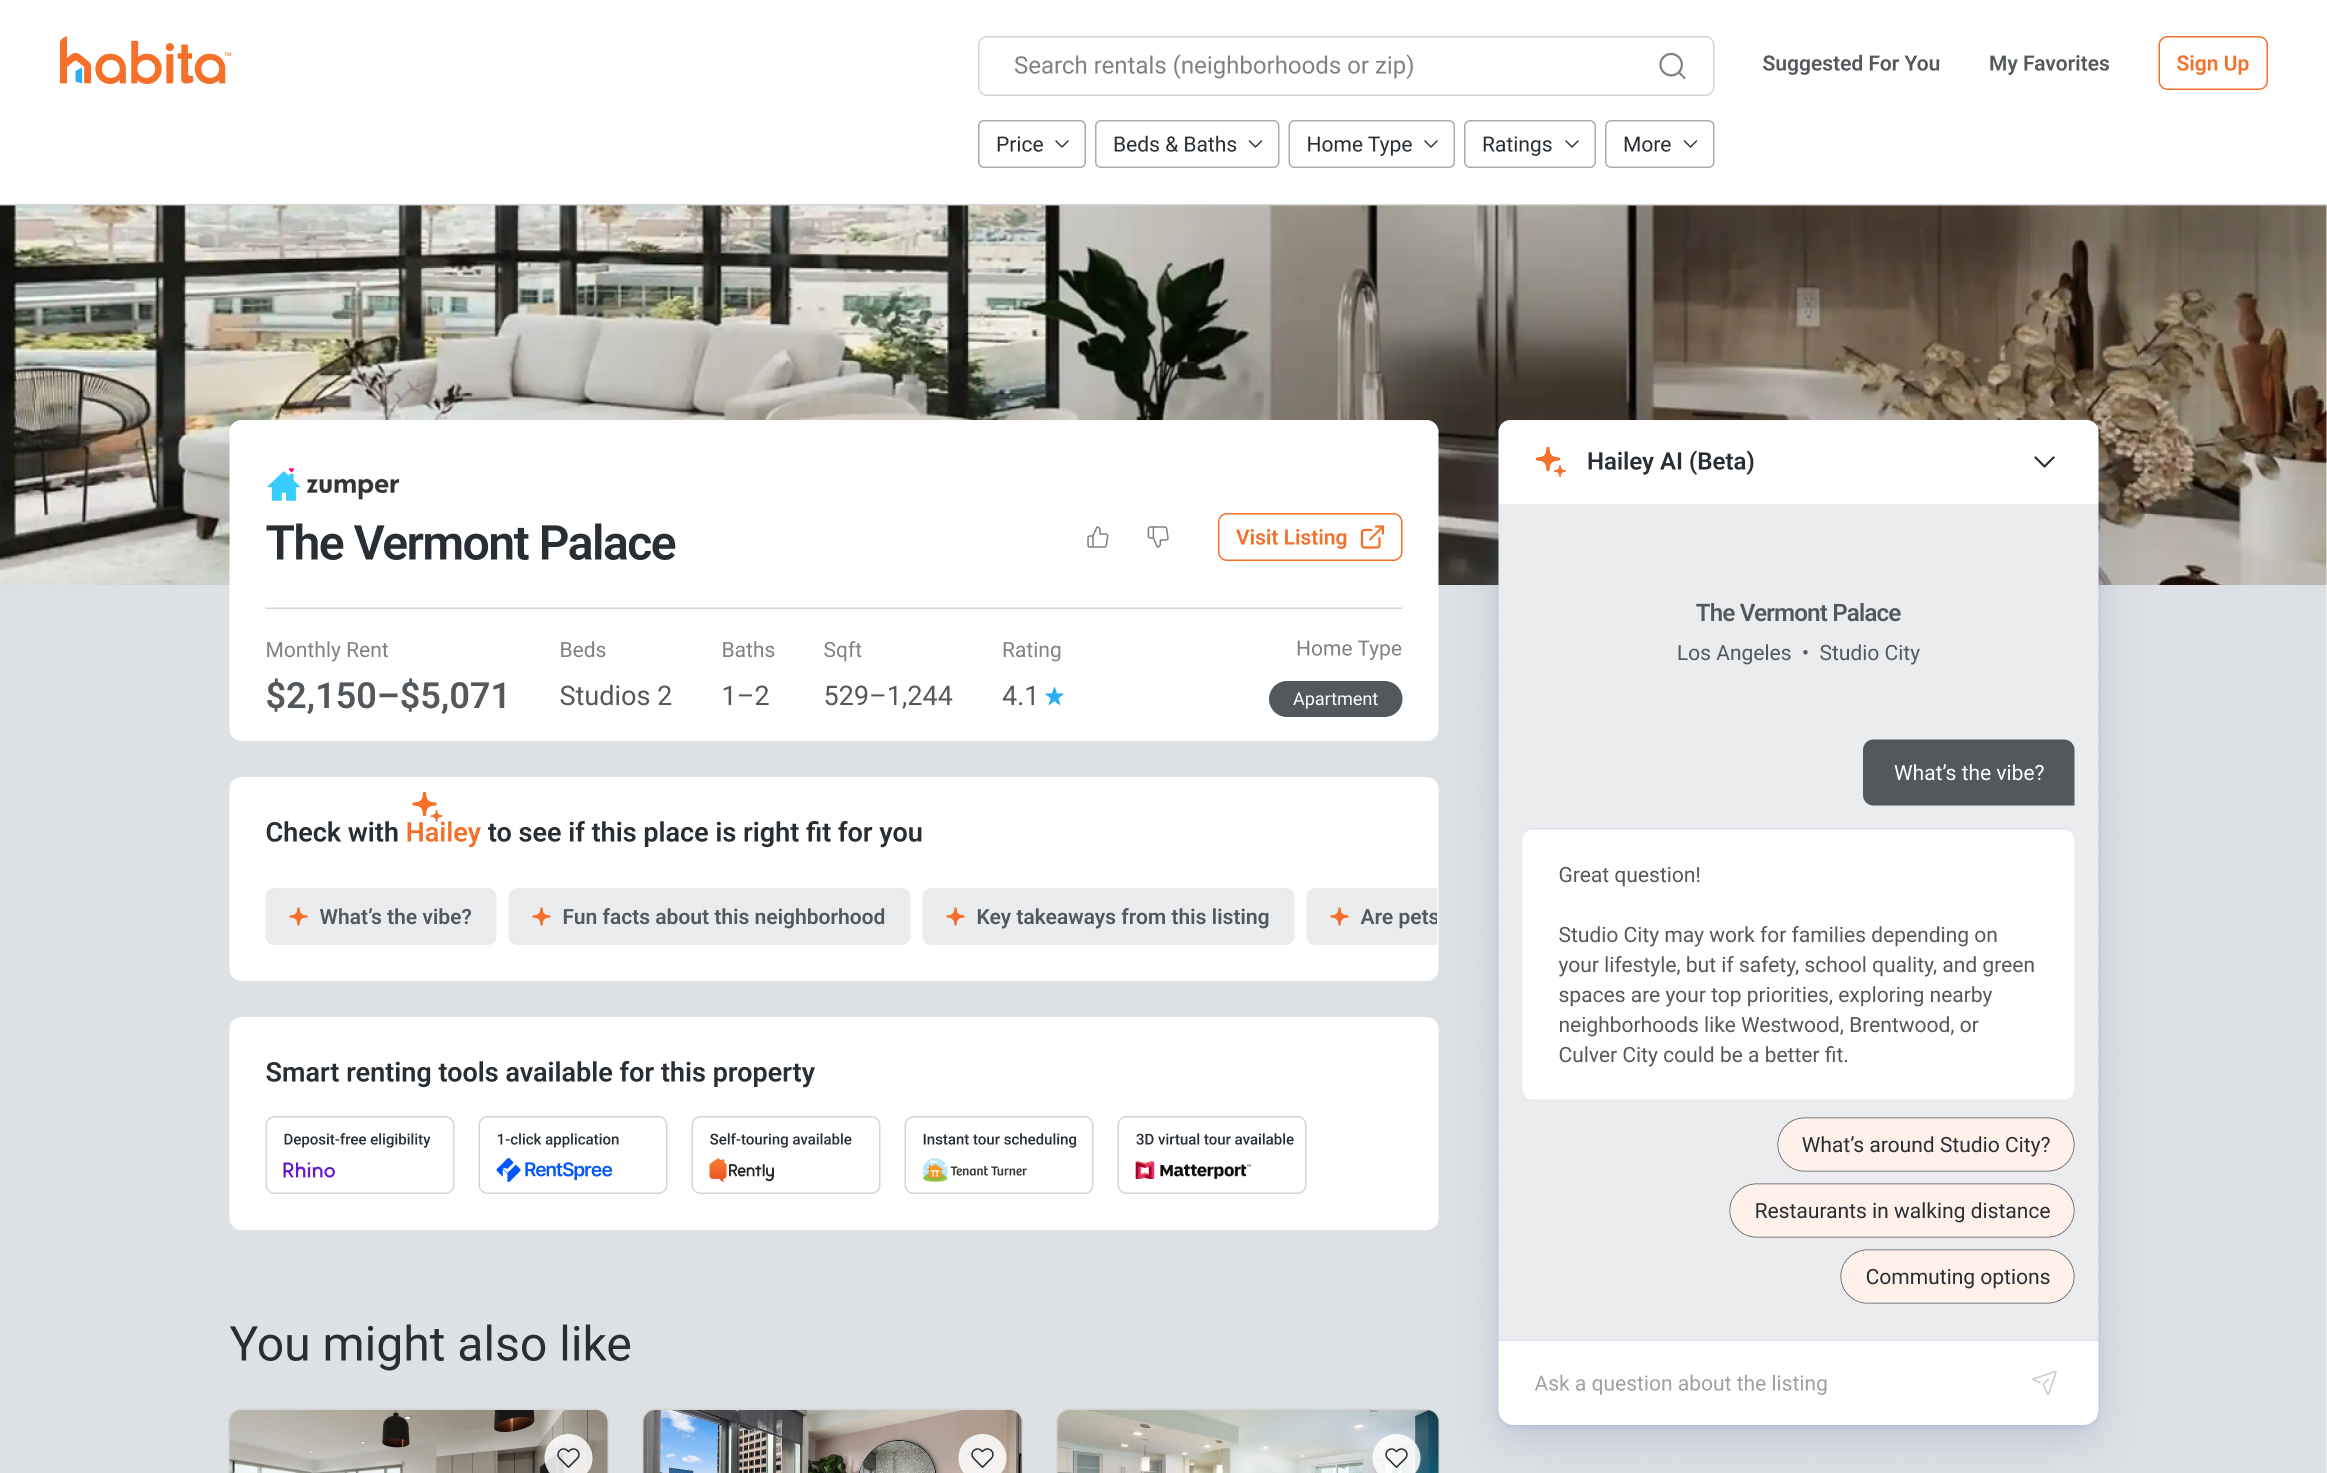The height and width of the screenshot is (1473, 2327).
Task: Open the Matterport 3D virtual tour tile
Action: click(x=1212, y=1155)
